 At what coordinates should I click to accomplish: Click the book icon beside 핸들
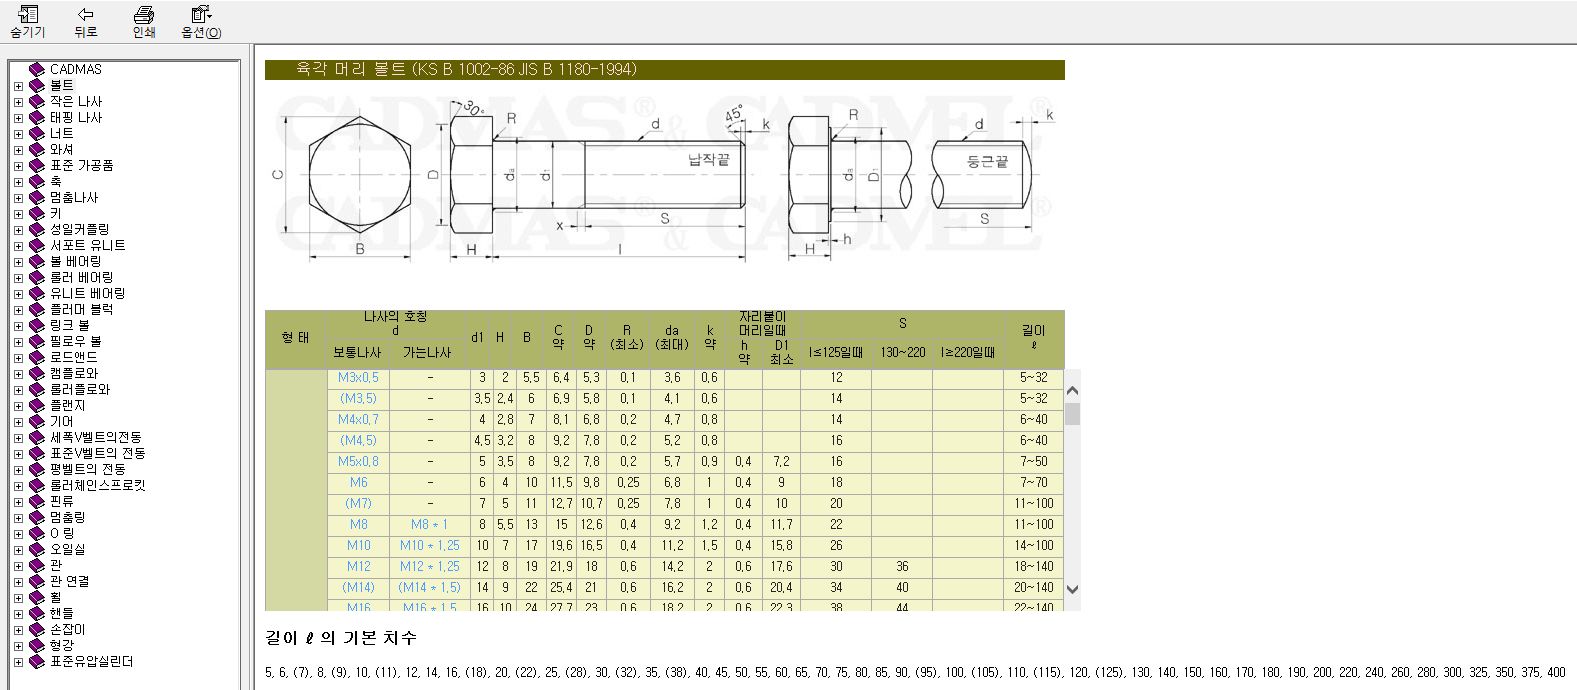pos(37,613)
